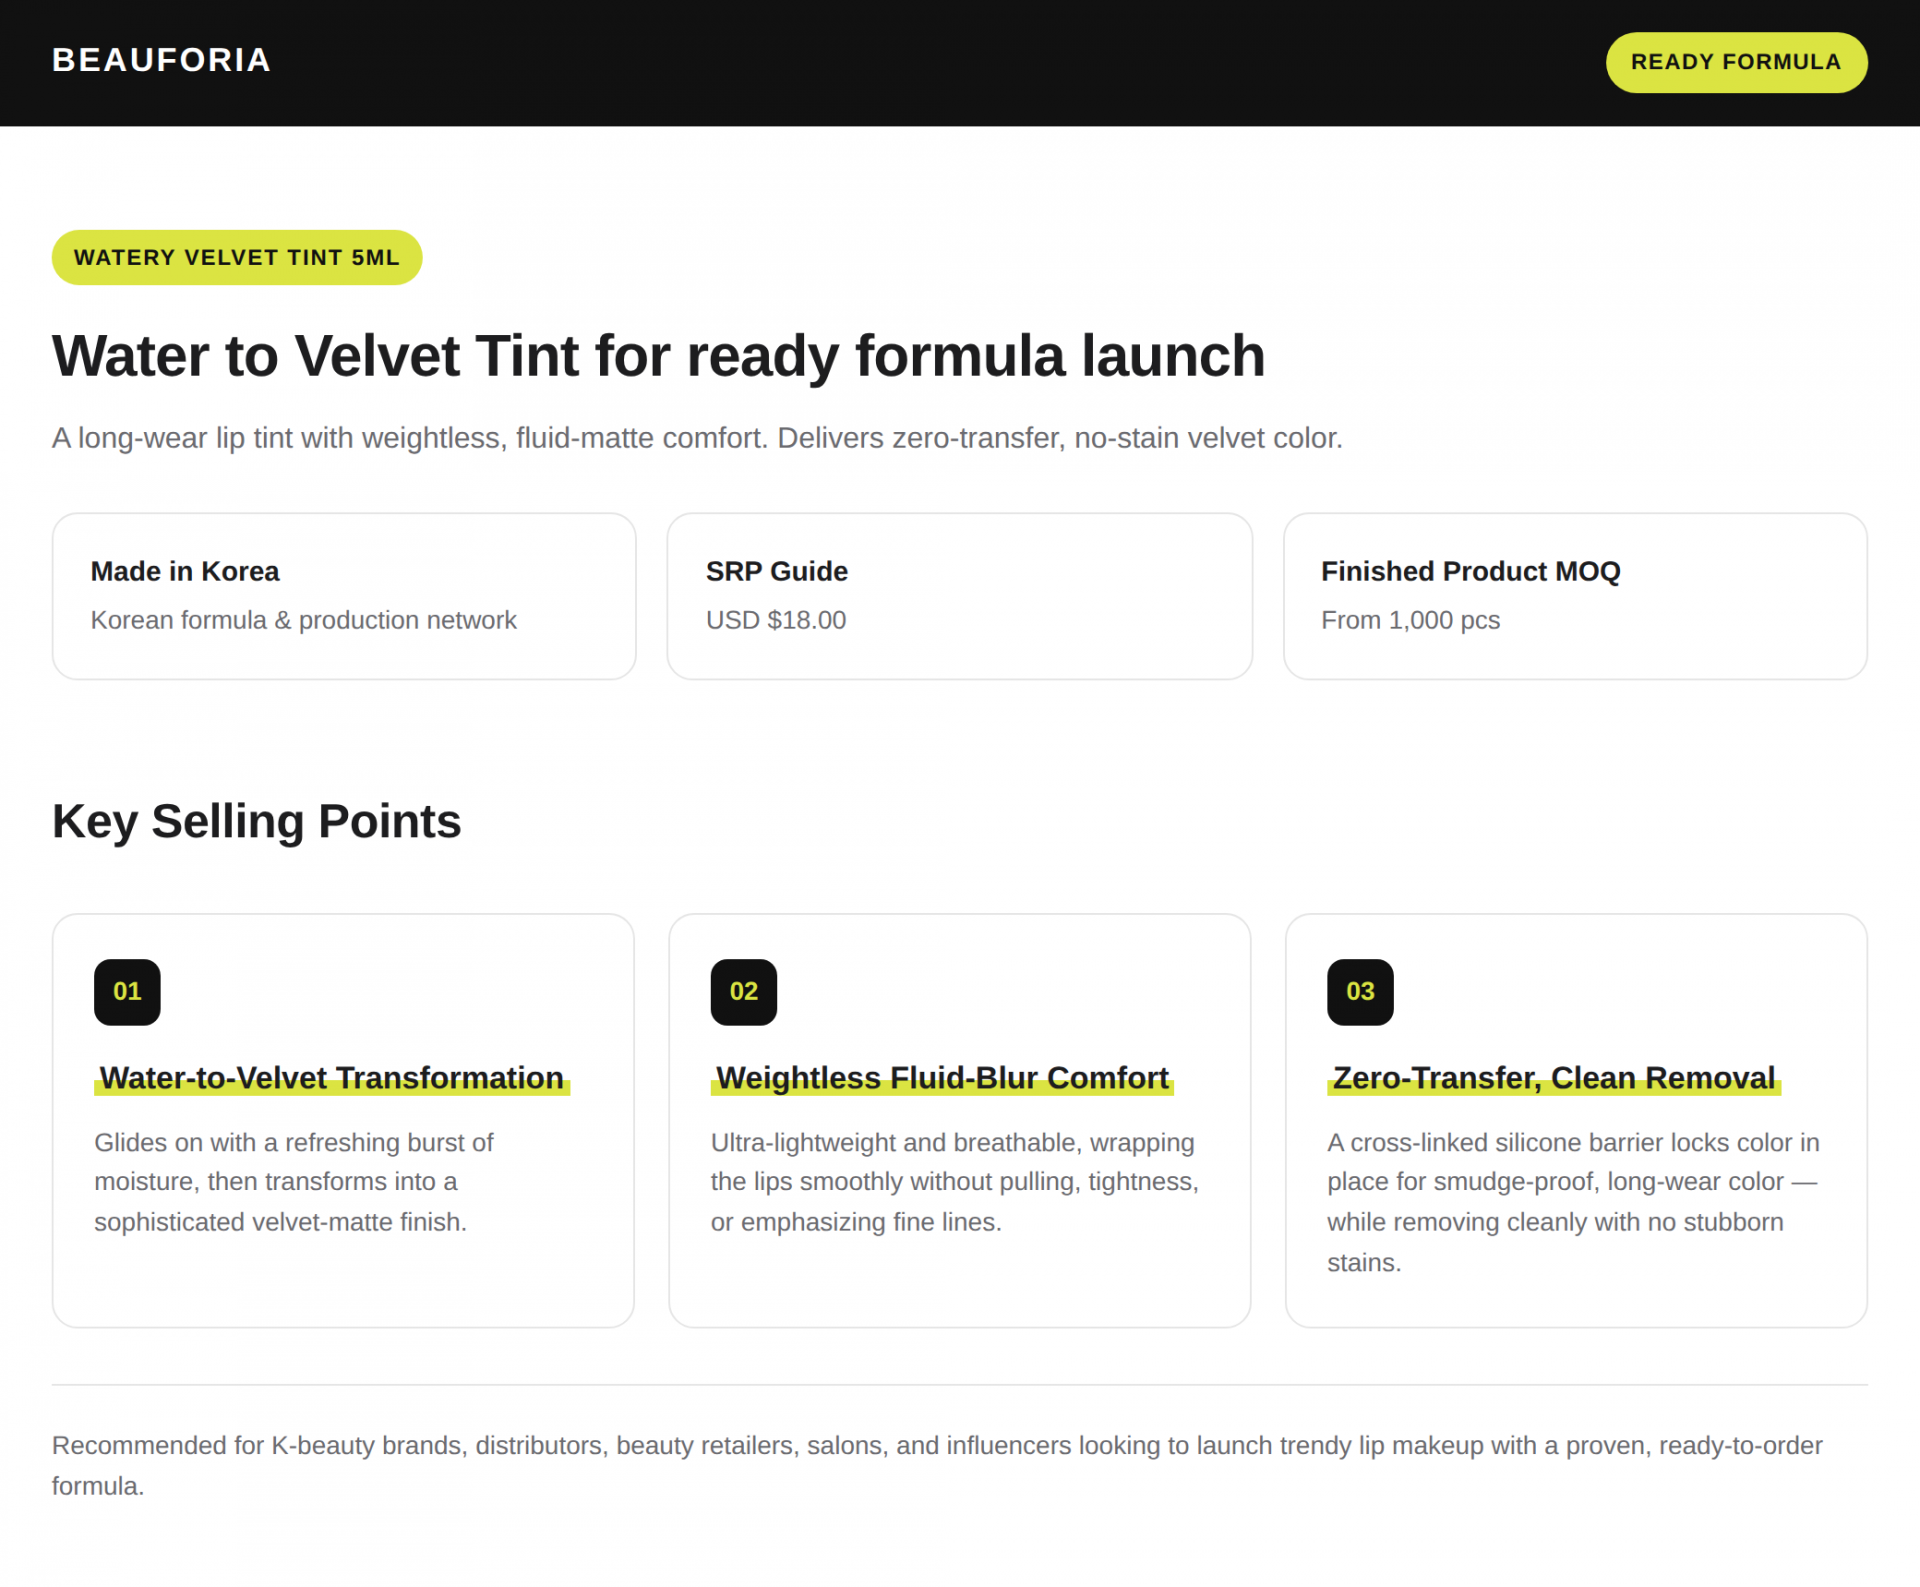Viewport: 1920px width, 1587px height.
Task: Click the Korean formula & production network text
Action: (x=304, y=620)
